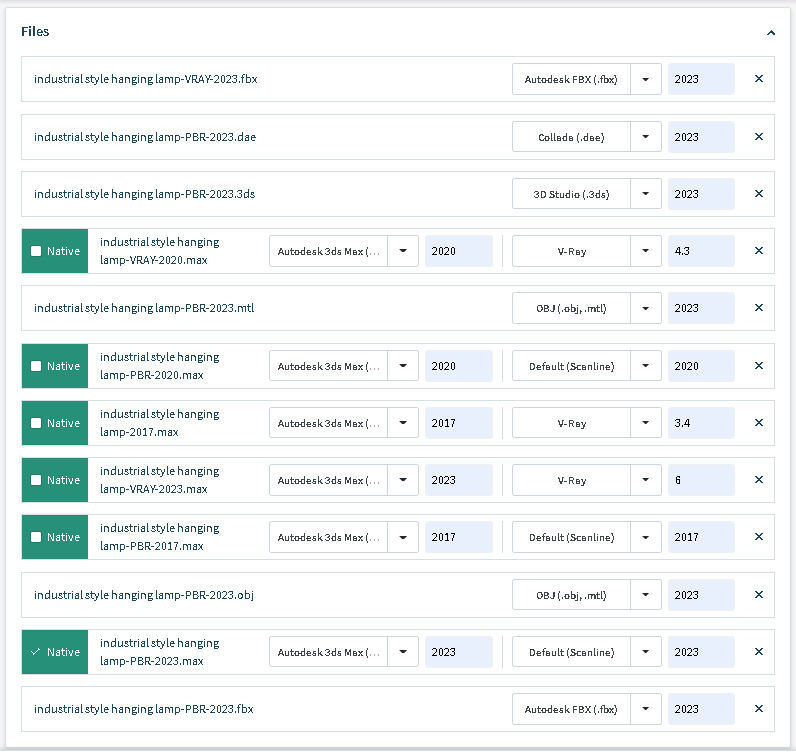Remove the PBR-2023.obj file
This screenshot has height=752, width=796.
click(x=758, y=595)
